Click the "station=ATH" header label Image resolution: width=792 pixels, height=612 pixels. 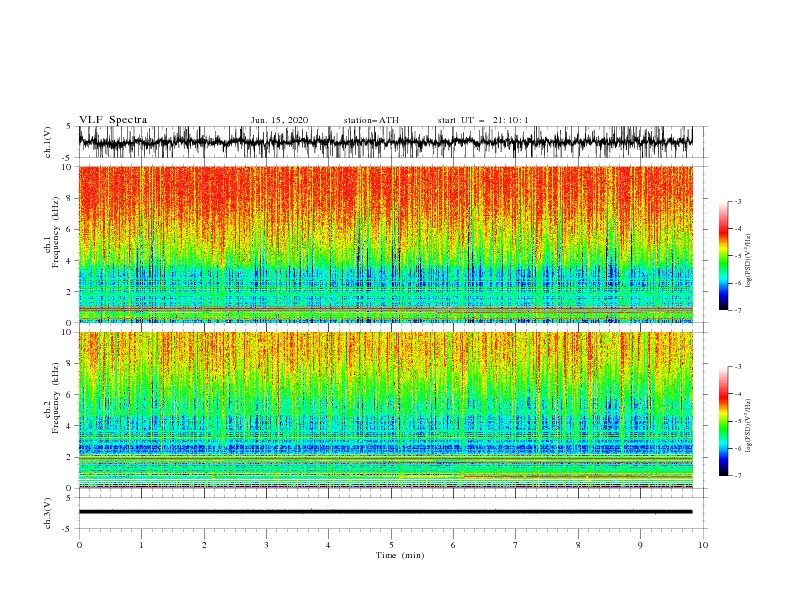[x=371, y=120]
